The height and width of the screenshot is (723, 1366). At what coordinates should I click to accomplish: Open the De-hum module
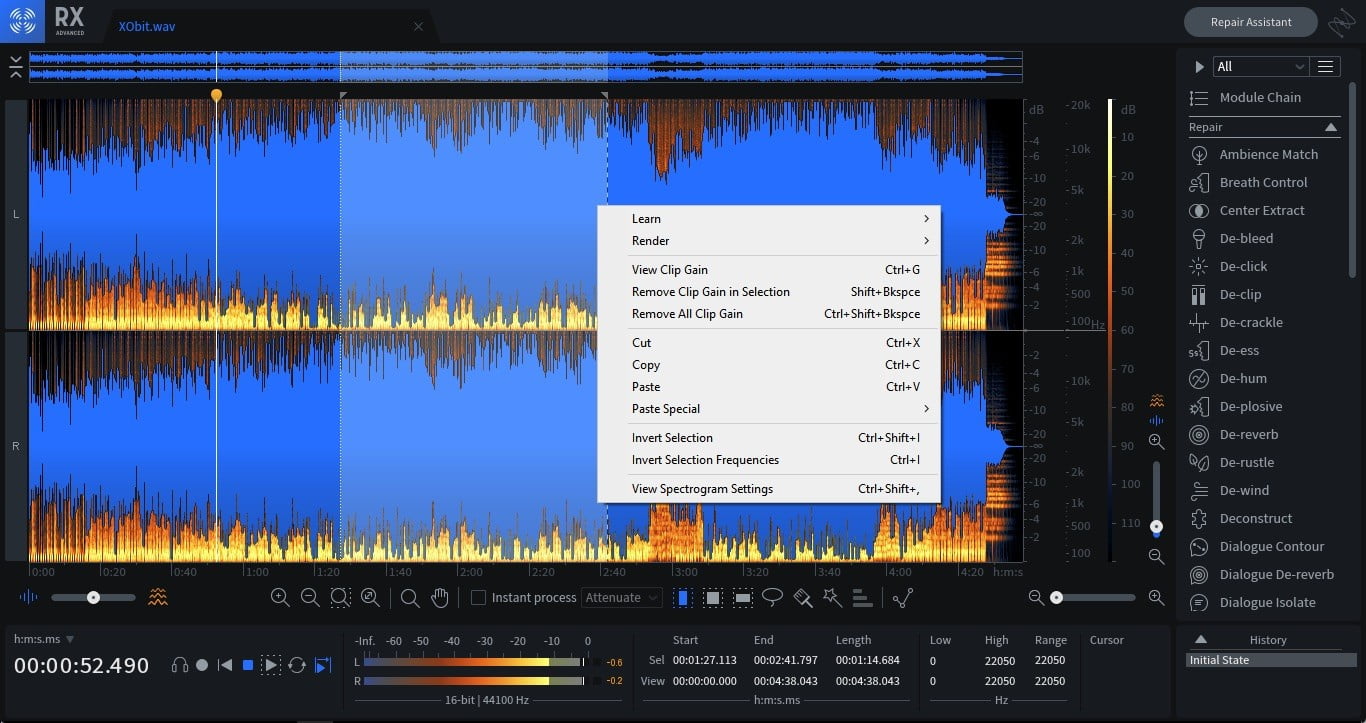[x=1243, y=378]
